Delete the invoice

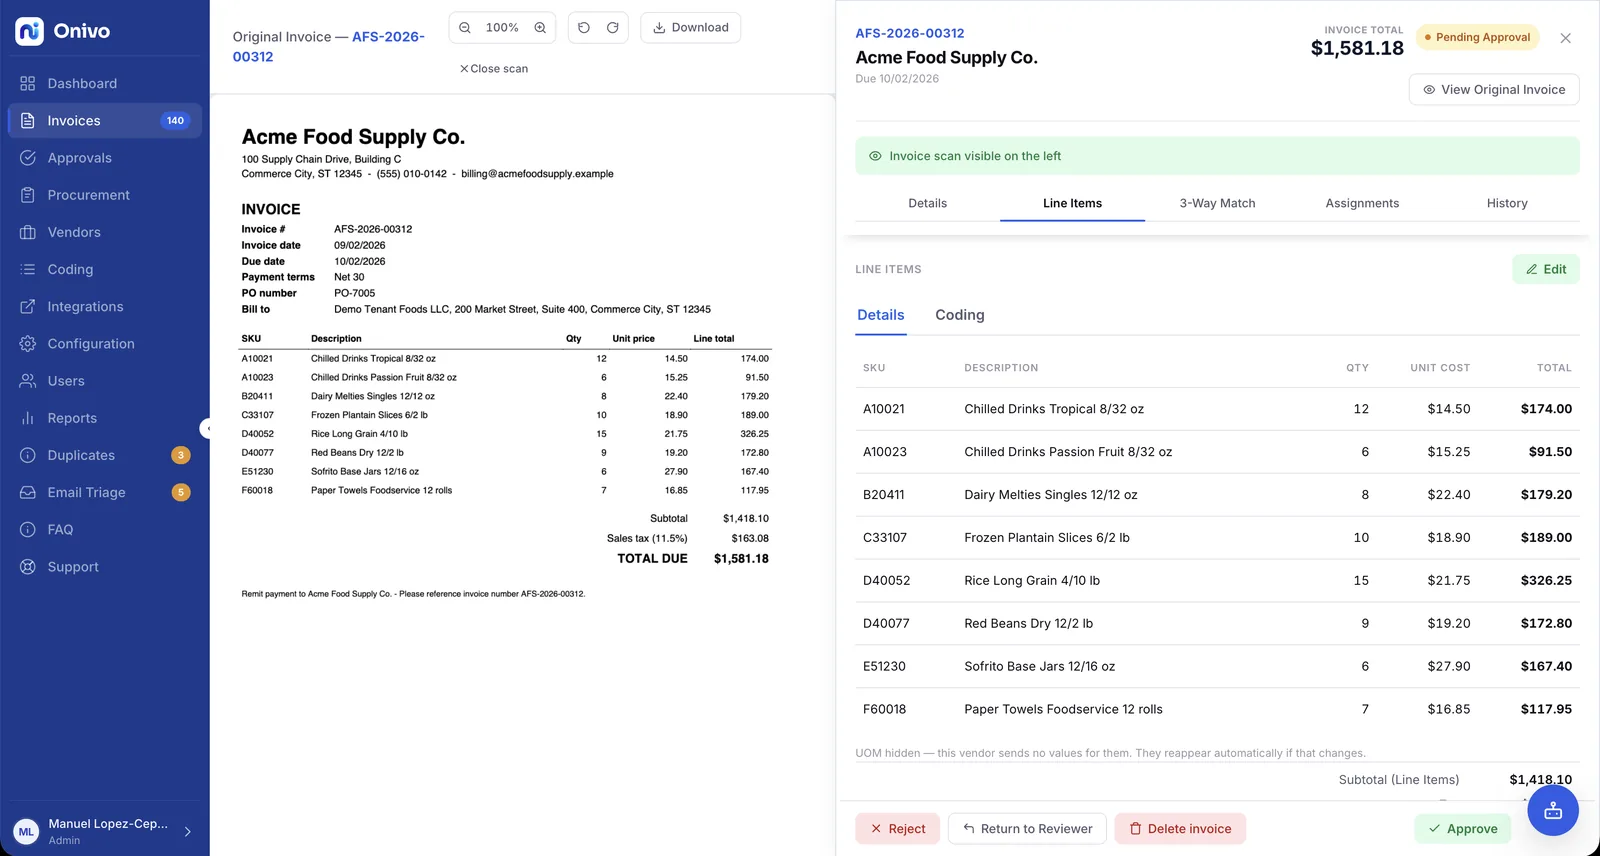click(1180, 829)
